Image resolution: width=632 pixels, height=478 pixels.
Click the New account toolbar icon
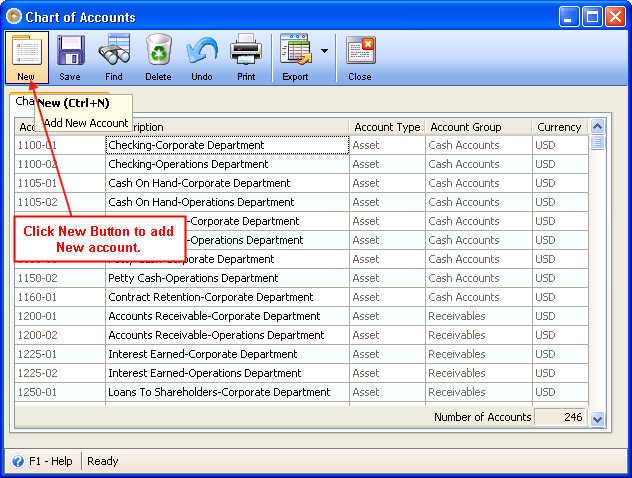point(26,50)
